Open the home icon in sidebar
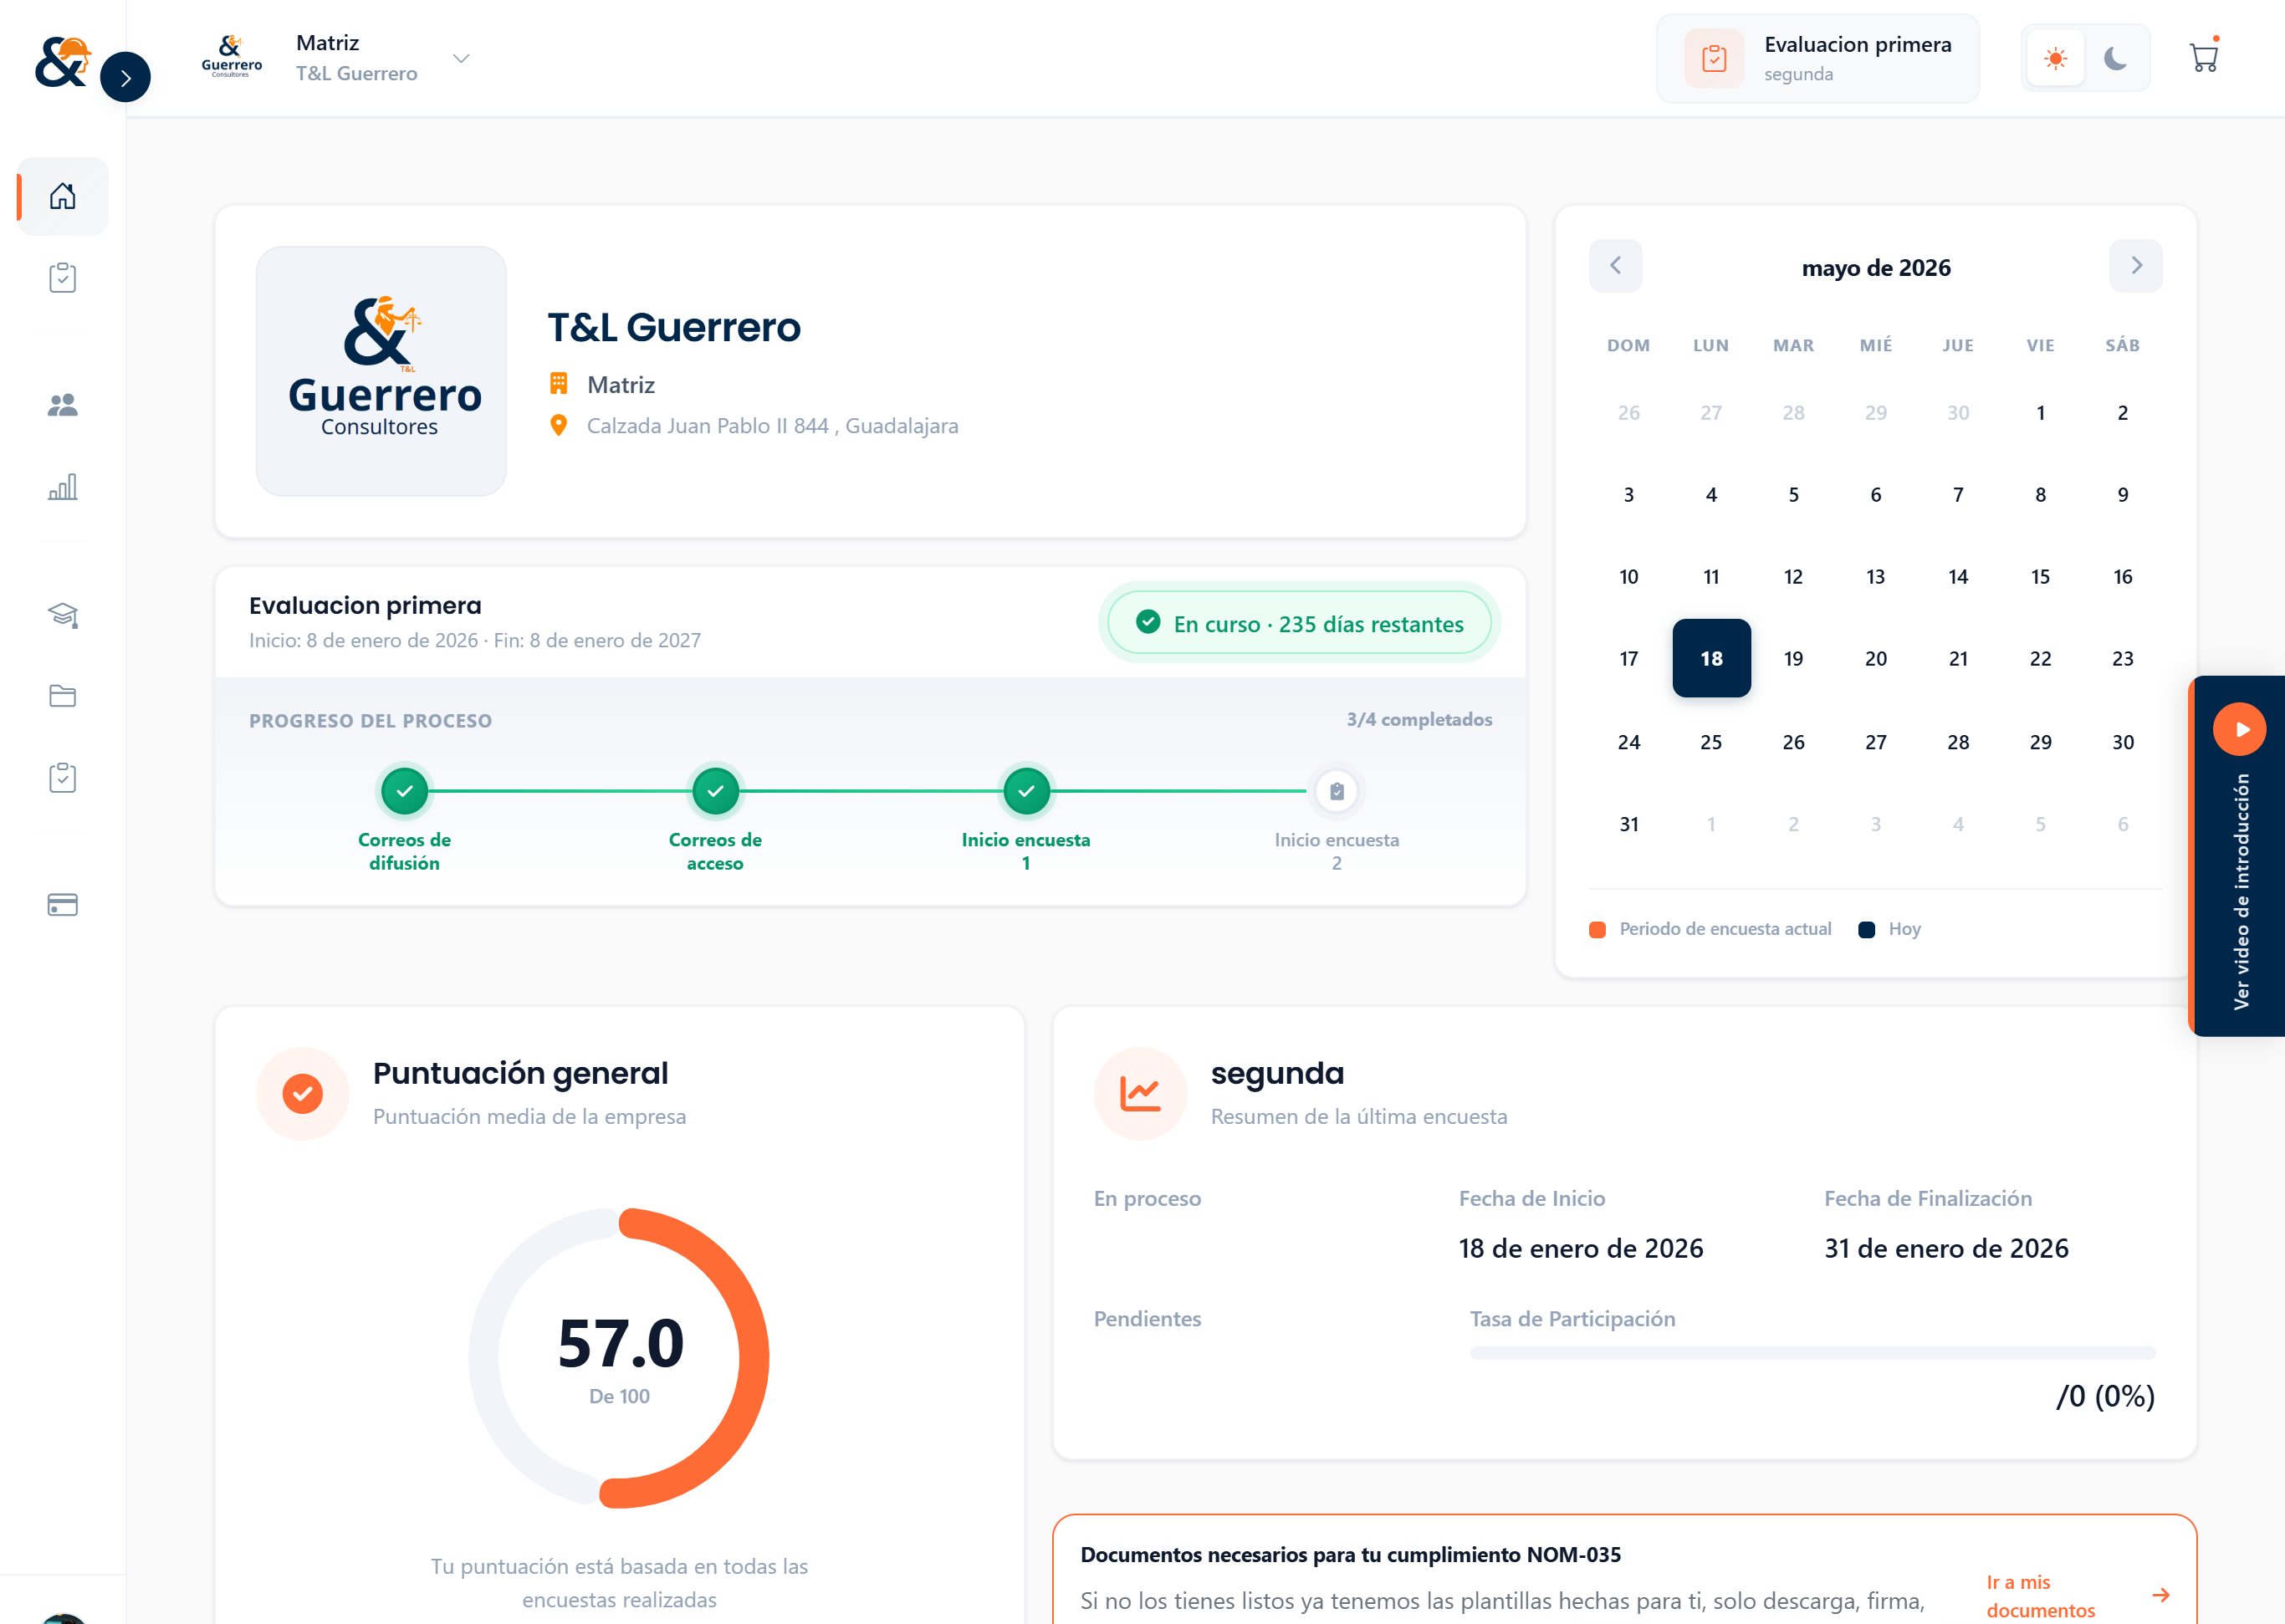Image resolution: width=2285 pixels, height=1624 pixels. pyautogui.click(x=62, y=196)
